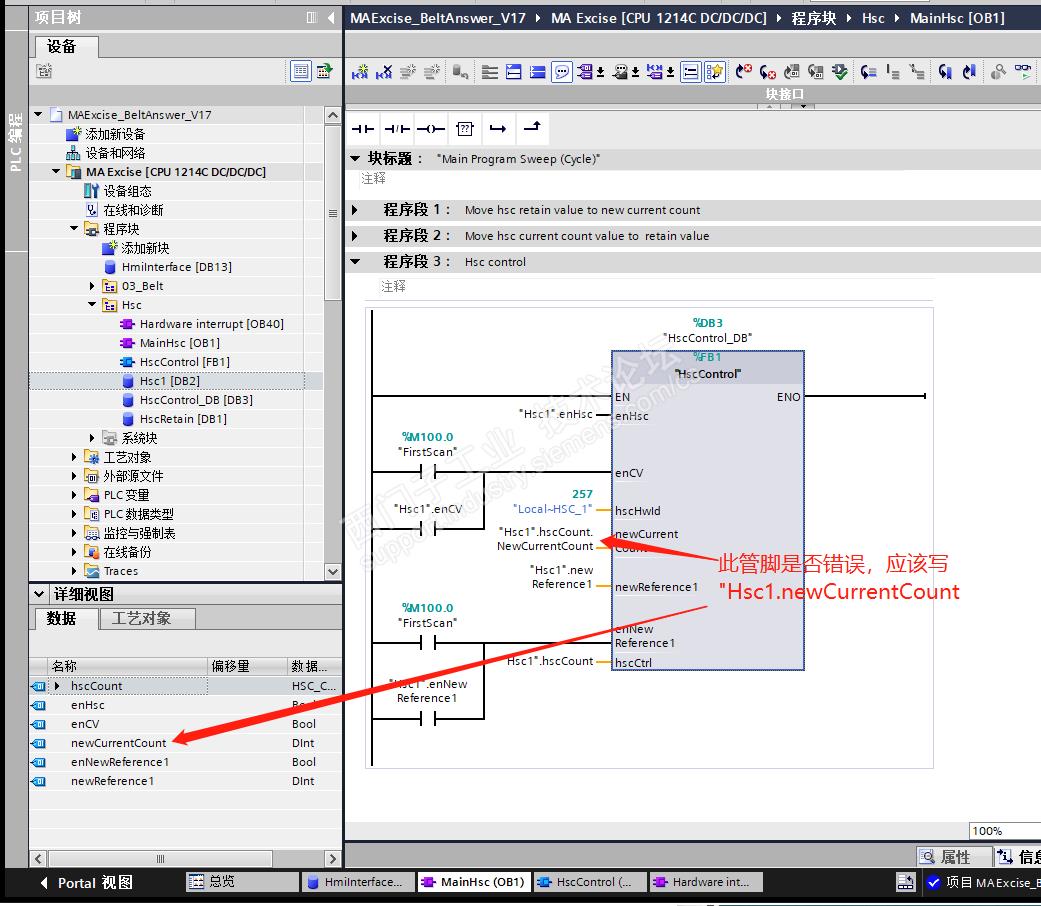Collapse project tree with arrow icon
This screenshot has width=1041, height=906.
[x=331, y=18]
